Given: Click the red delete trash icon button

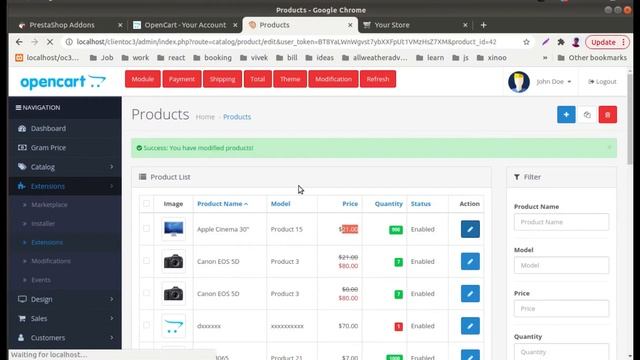Looking at the screenshot, I should pos(608,115).
